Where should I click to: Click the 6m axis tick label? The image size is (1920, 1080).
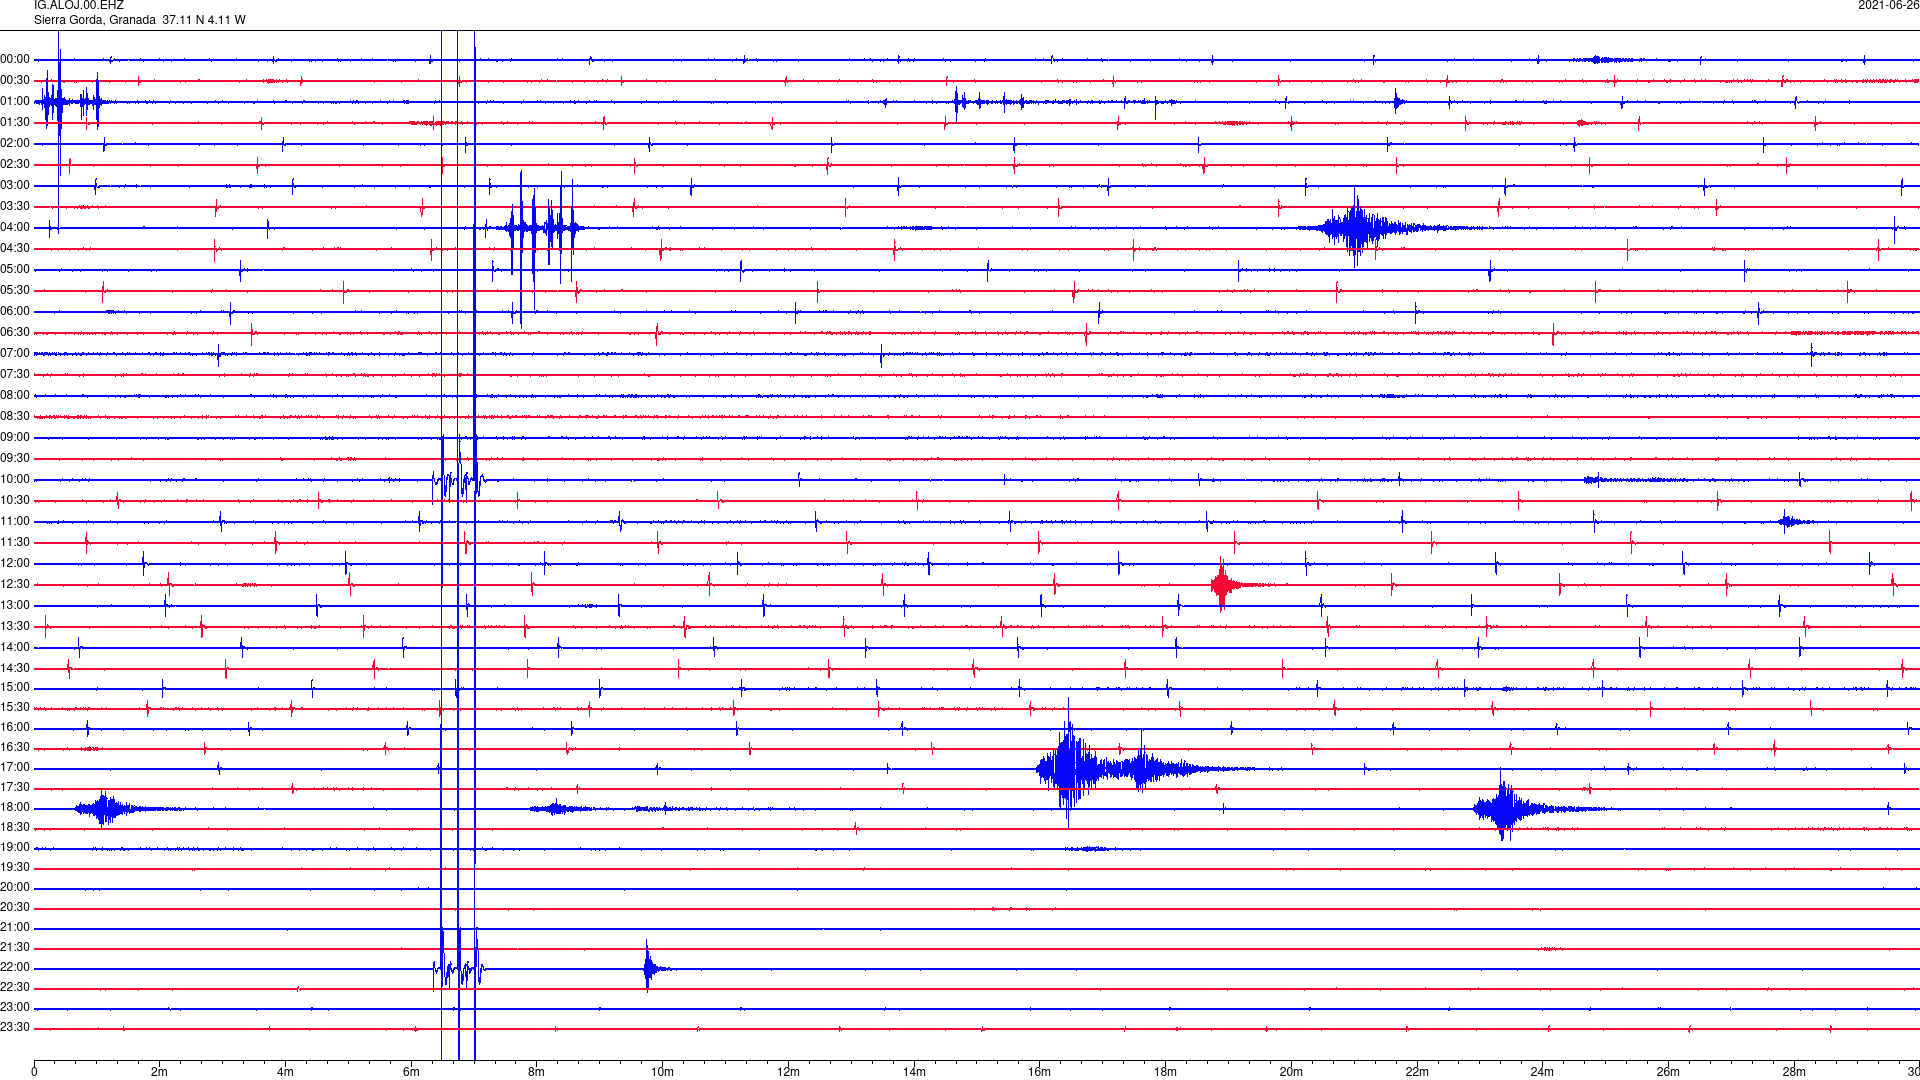pos(411,1073)
